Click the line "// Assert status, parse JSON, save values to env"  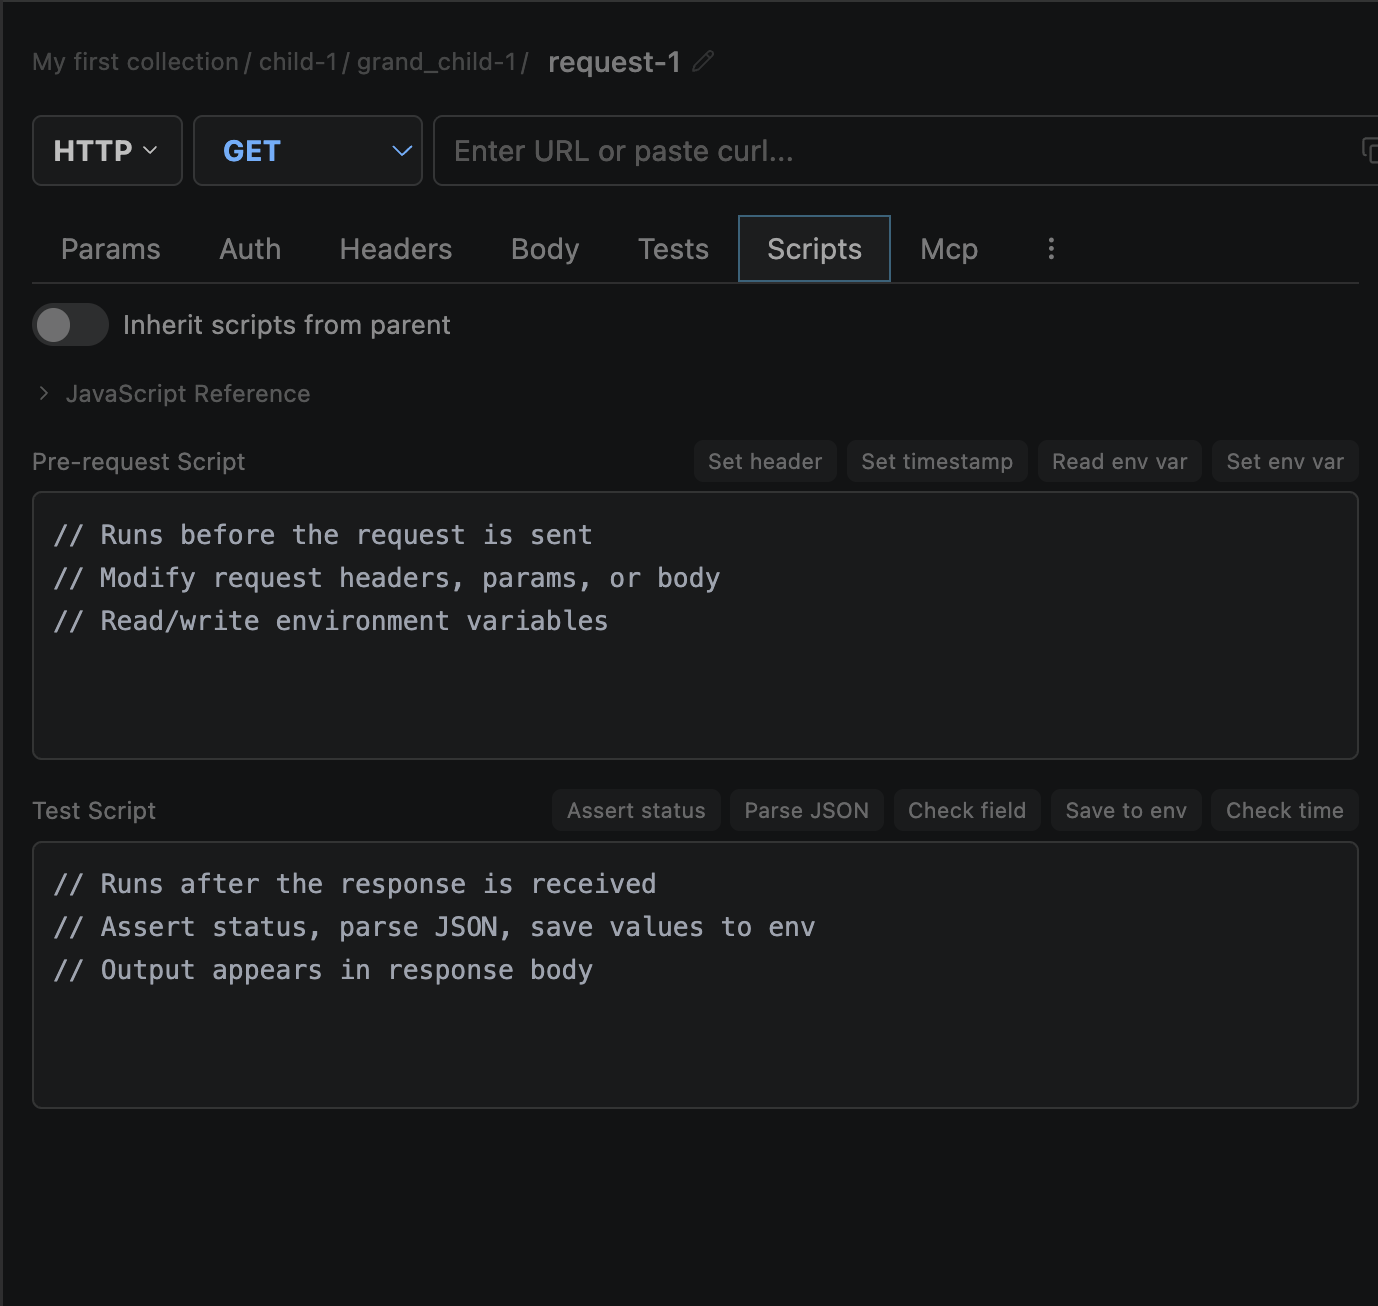[435, 927]
